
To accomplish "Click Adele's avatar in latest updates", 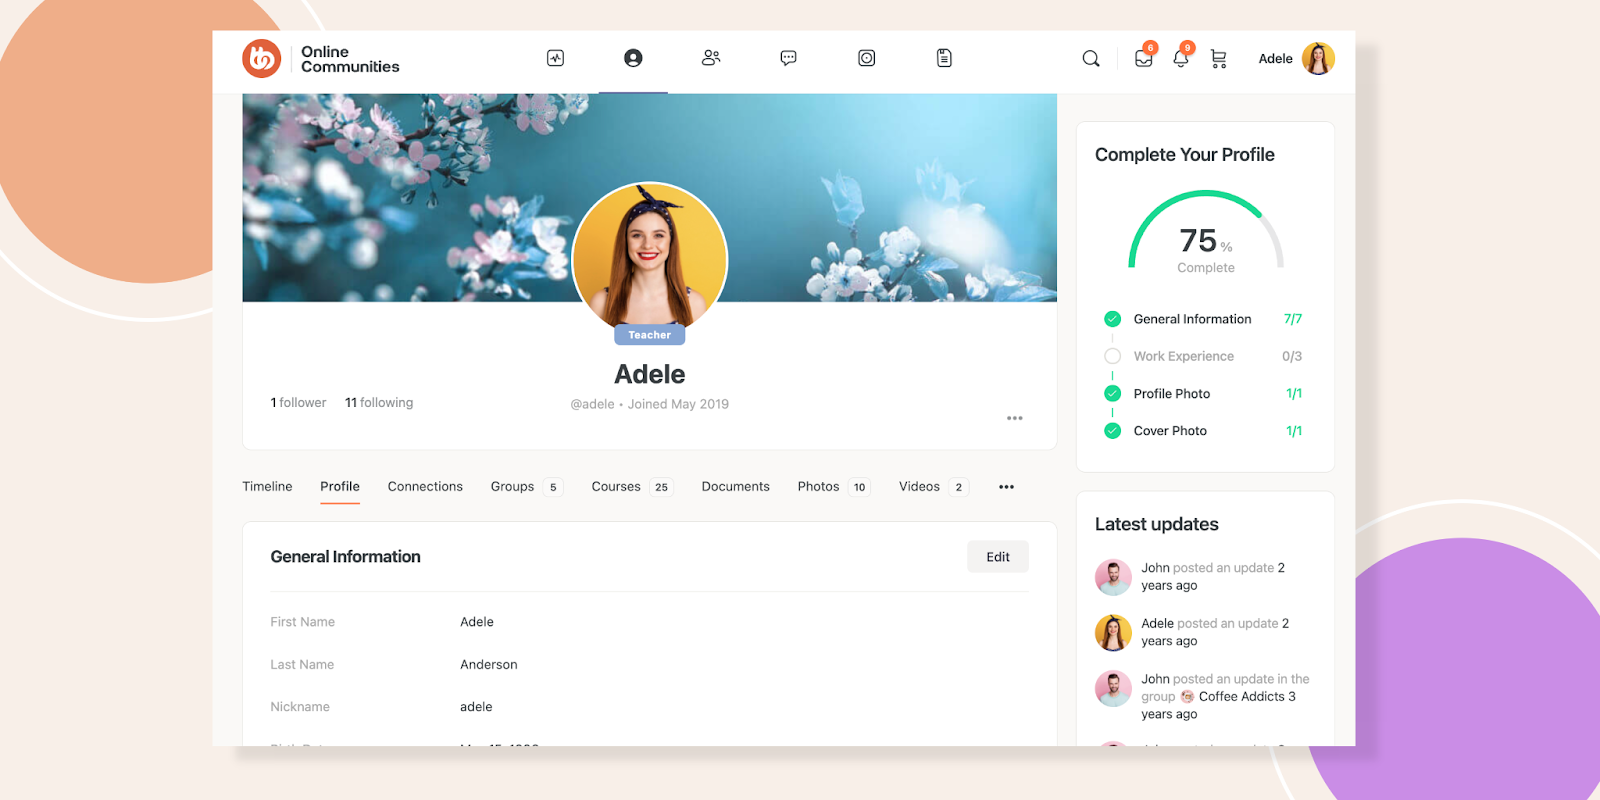I will 1113,633.
